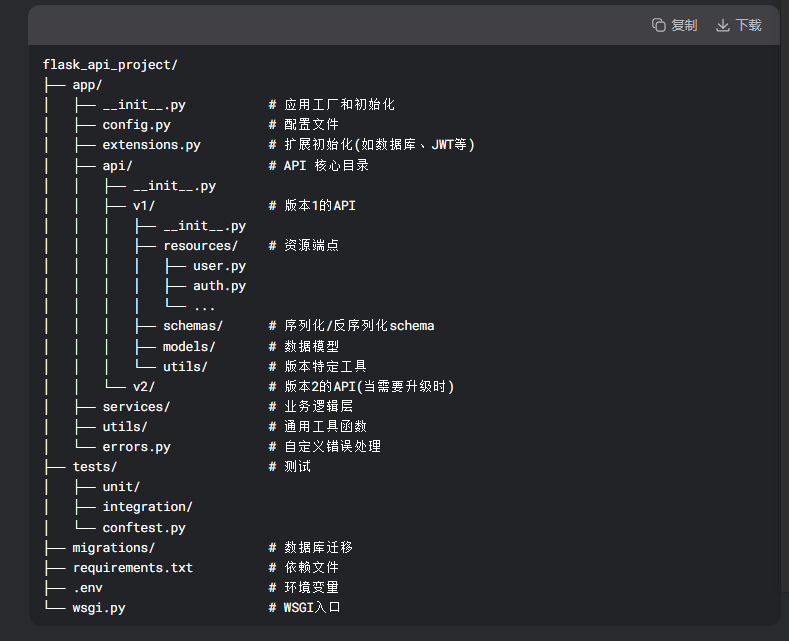
Task: Click the models/ directory entry
Action: click(189, 347)
